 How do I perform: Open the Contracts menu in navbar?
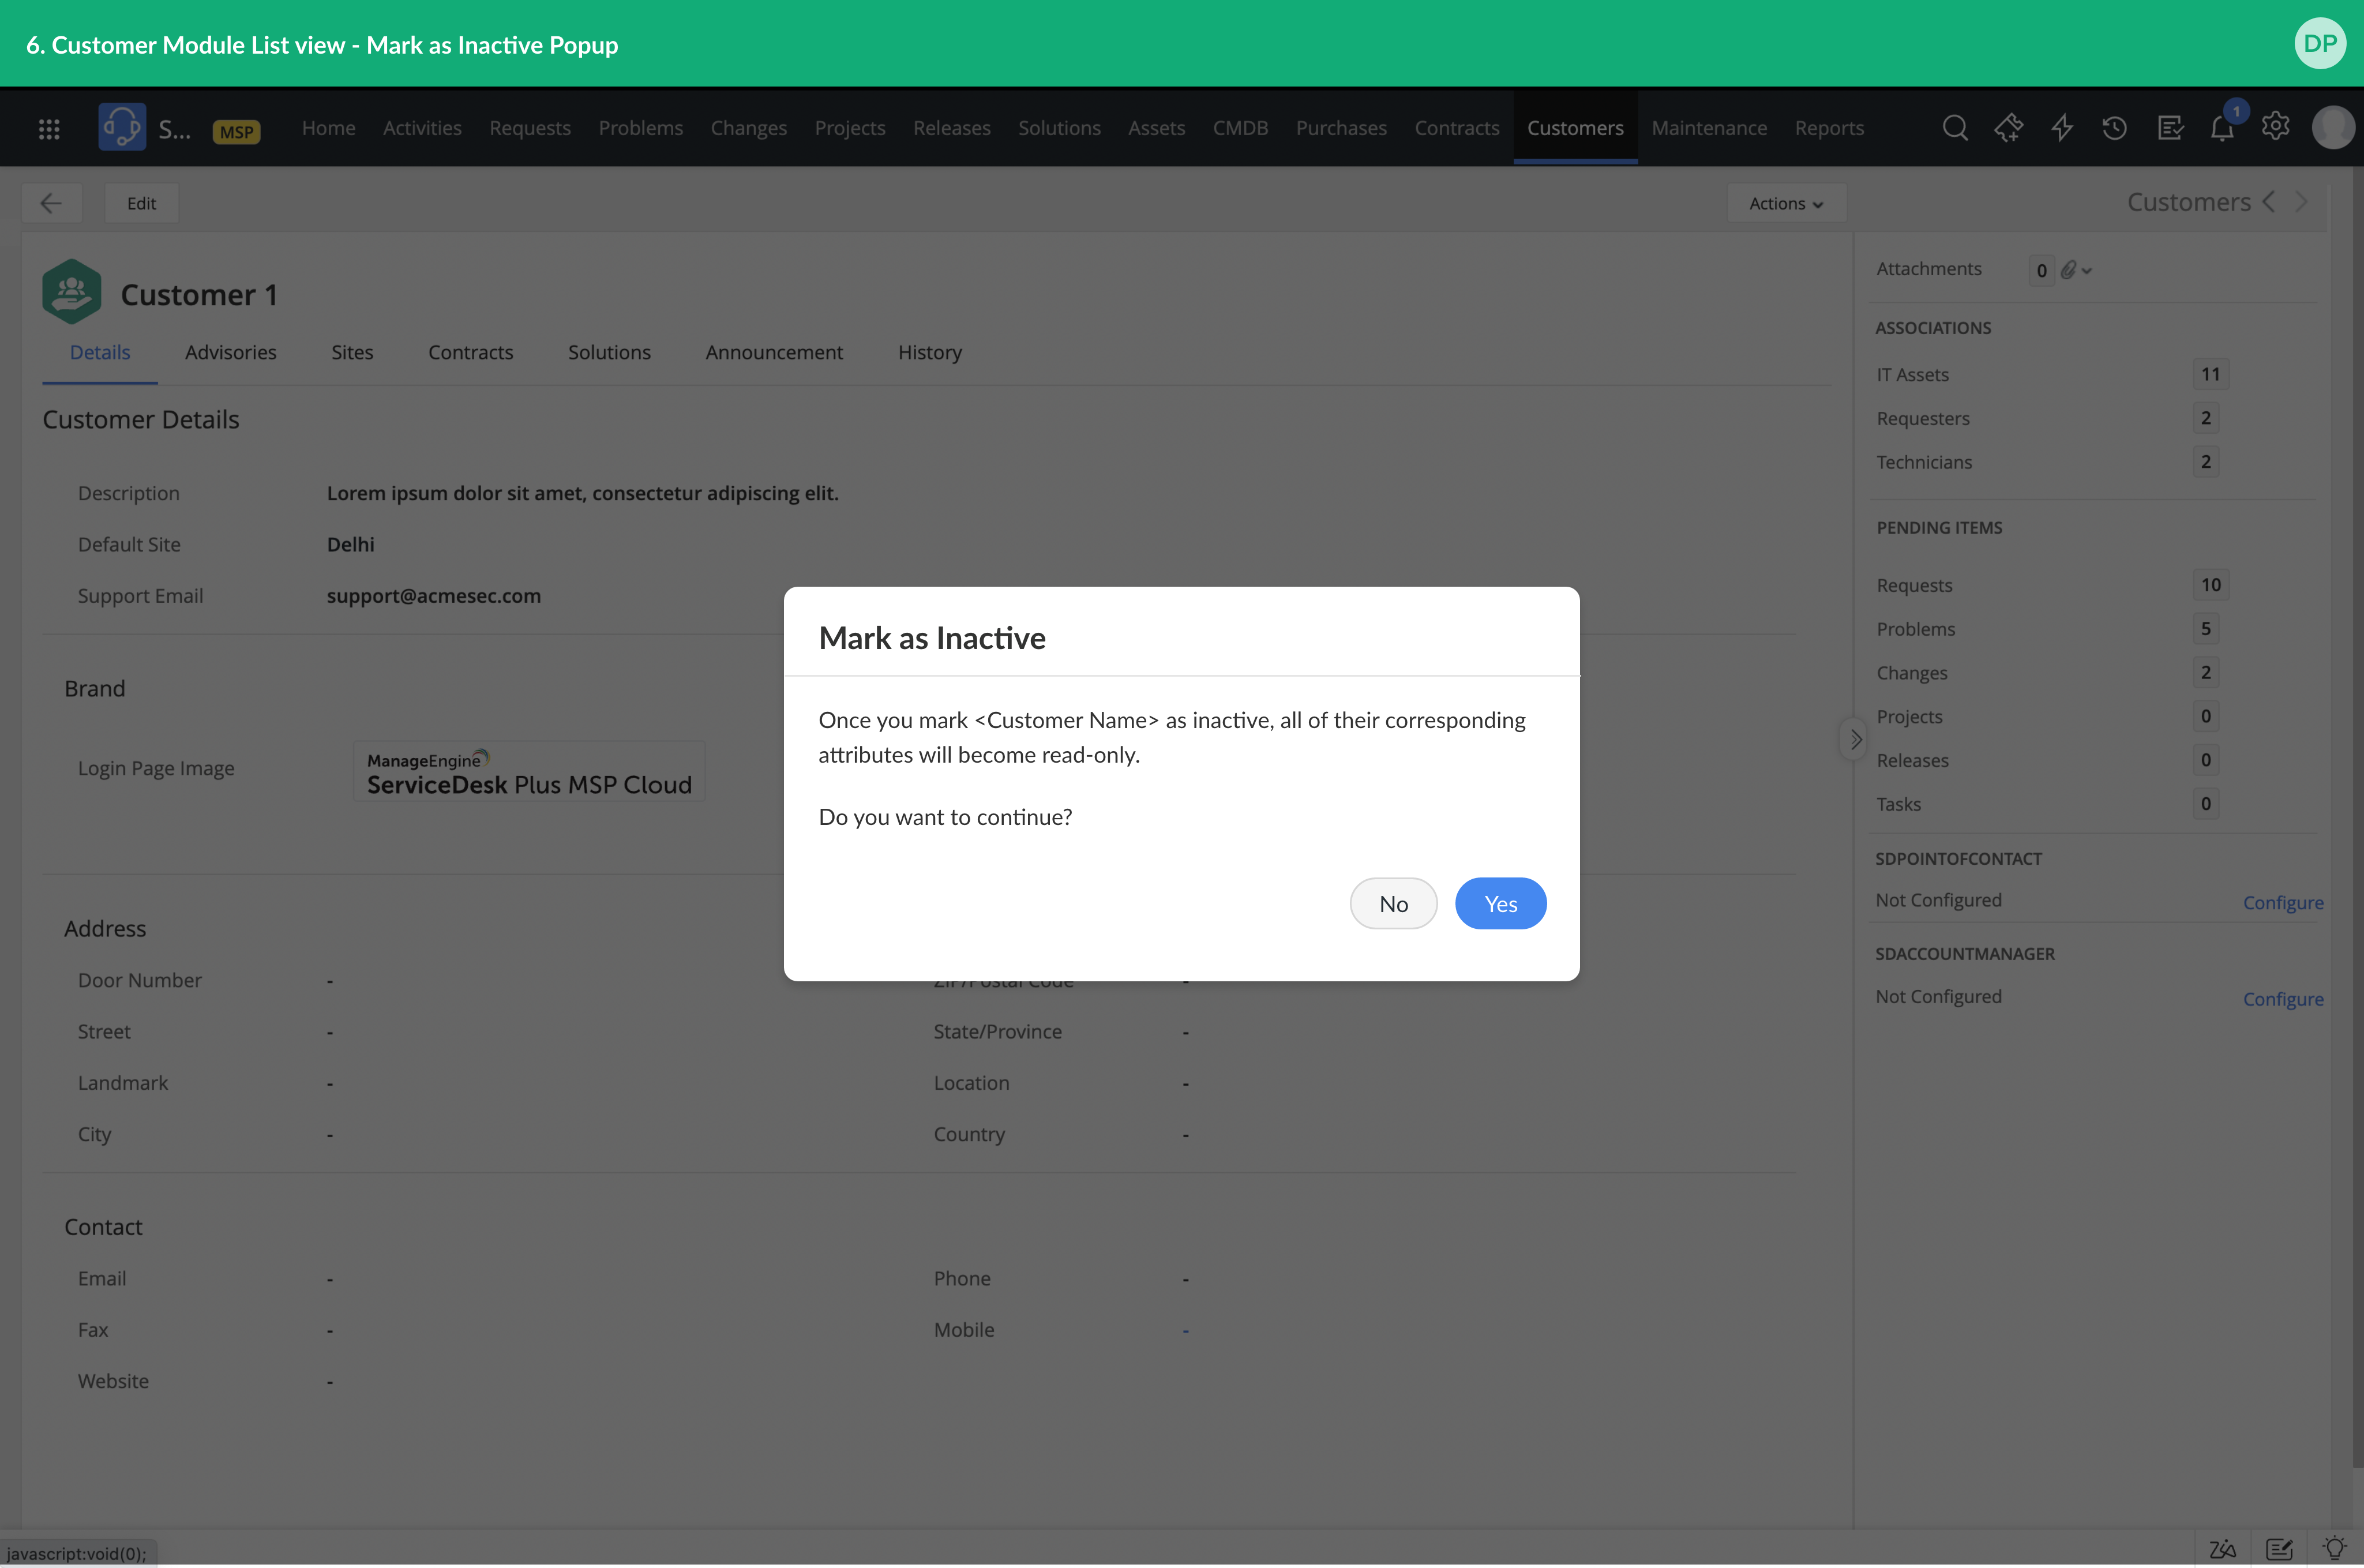coord(1457,128)
